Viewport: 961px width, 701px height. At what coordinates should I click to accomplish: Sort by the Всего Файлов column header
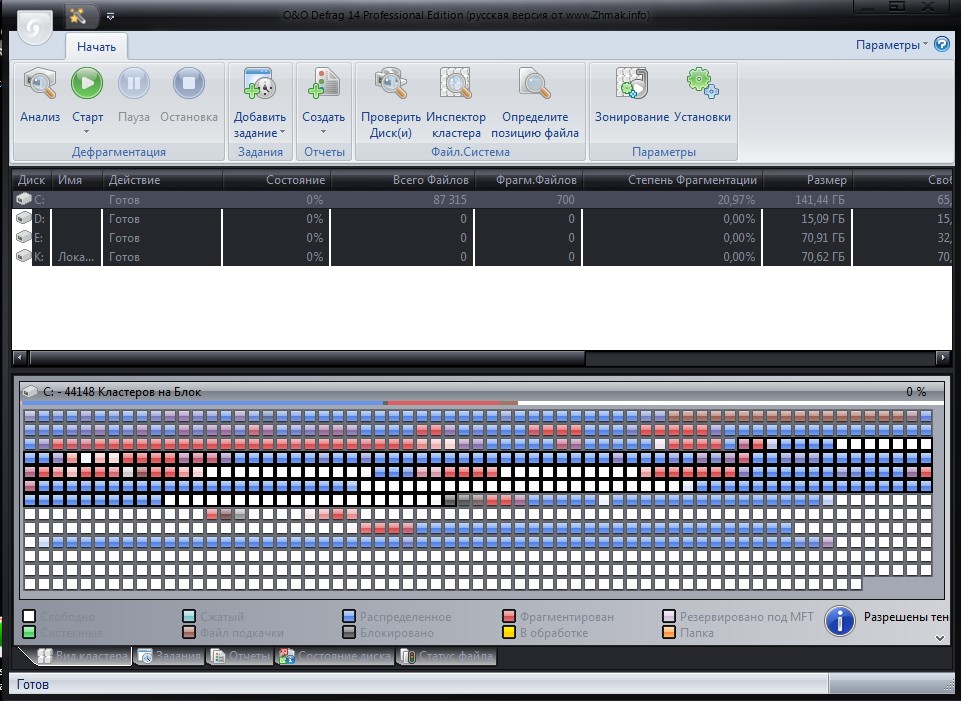[403, 180]
